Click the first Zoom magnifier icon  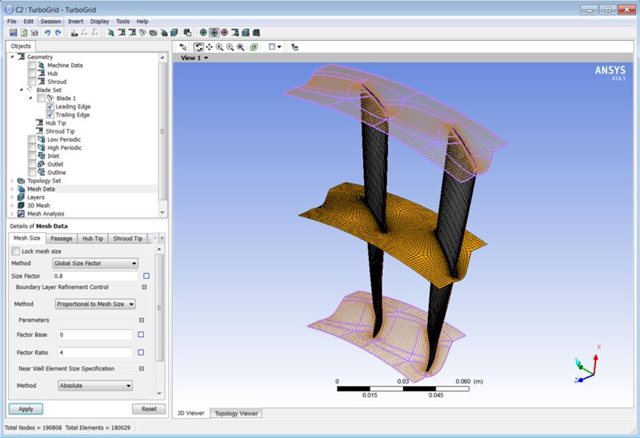pyautogui.click(x=220, y=47)
